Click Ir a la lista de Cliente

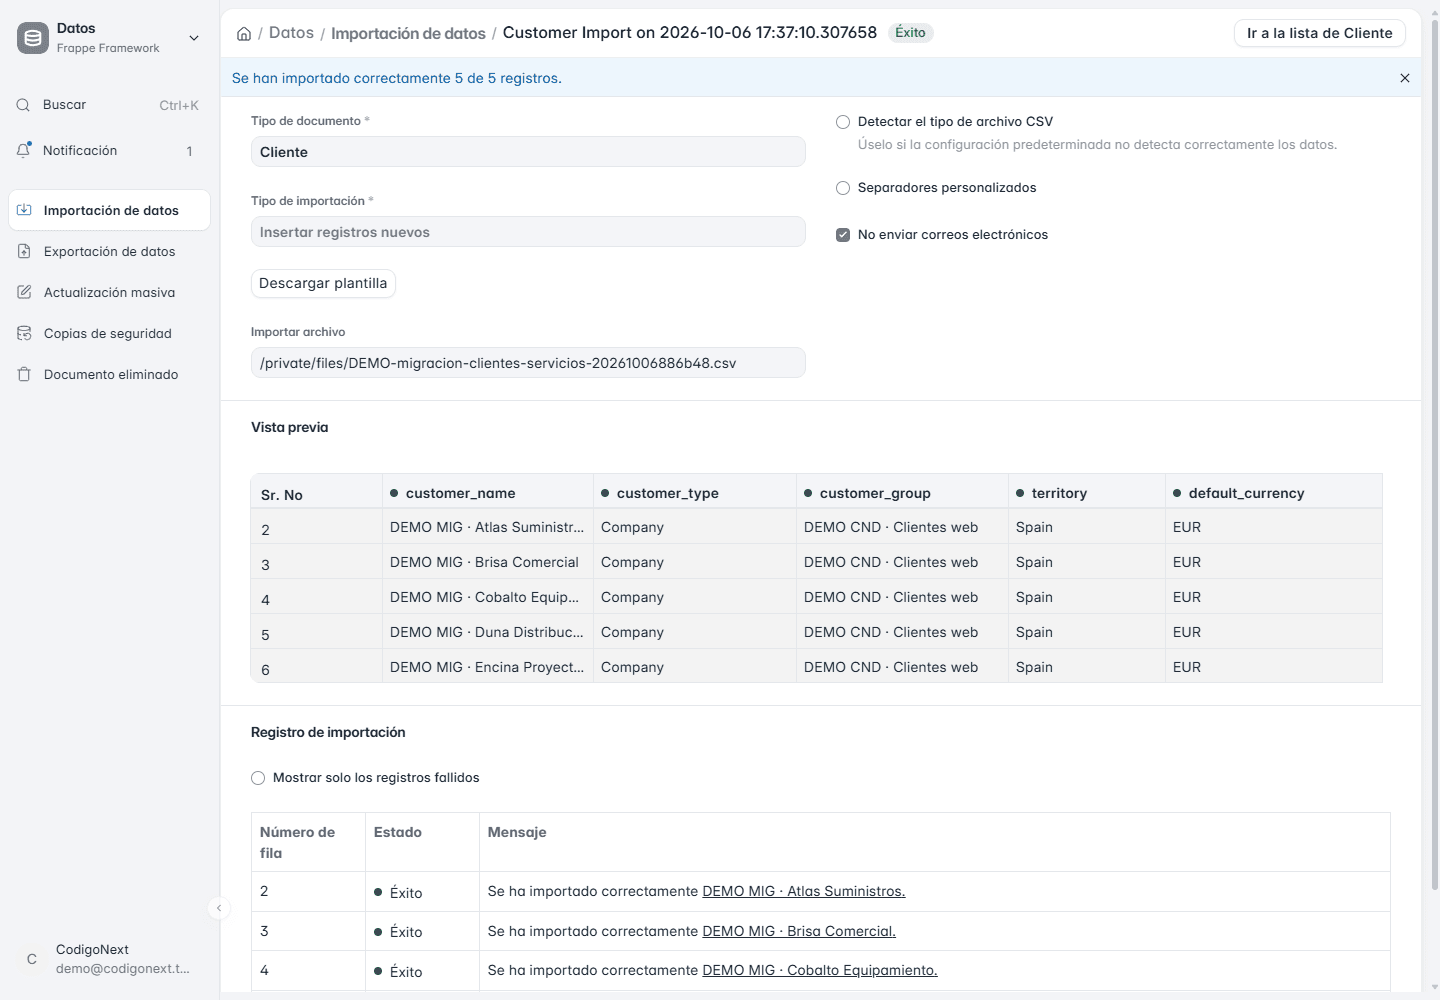1320,33
